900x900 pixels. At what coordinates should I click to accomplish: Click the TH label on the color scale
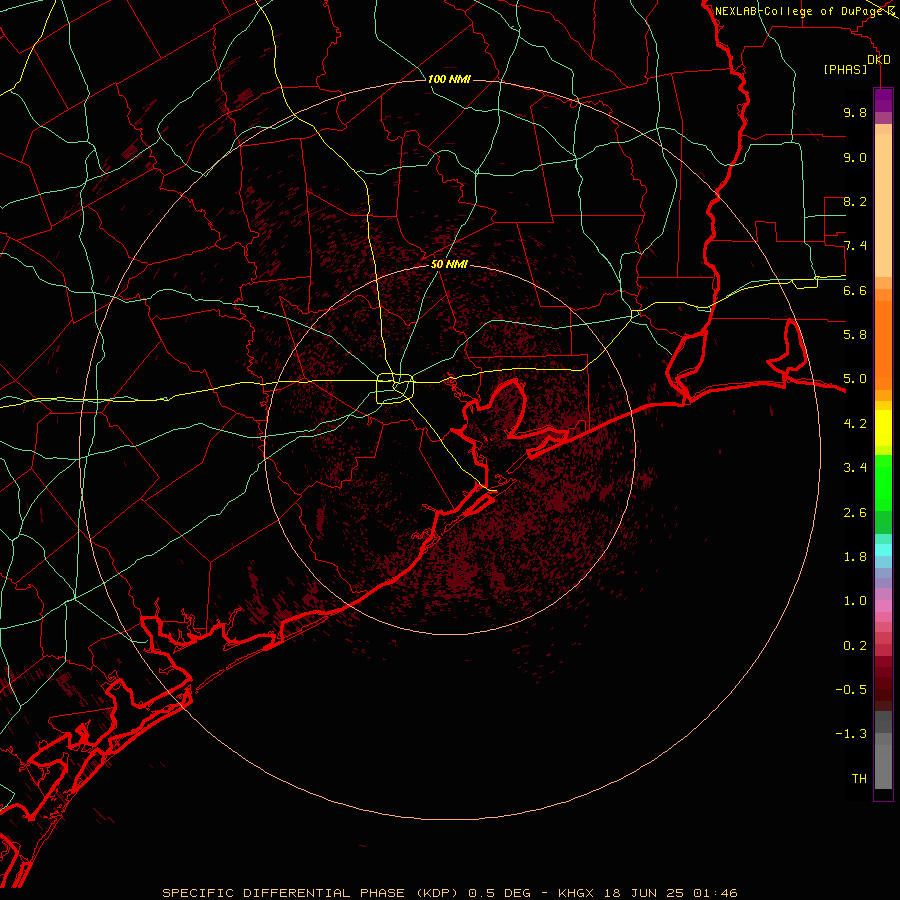(859, 779)
